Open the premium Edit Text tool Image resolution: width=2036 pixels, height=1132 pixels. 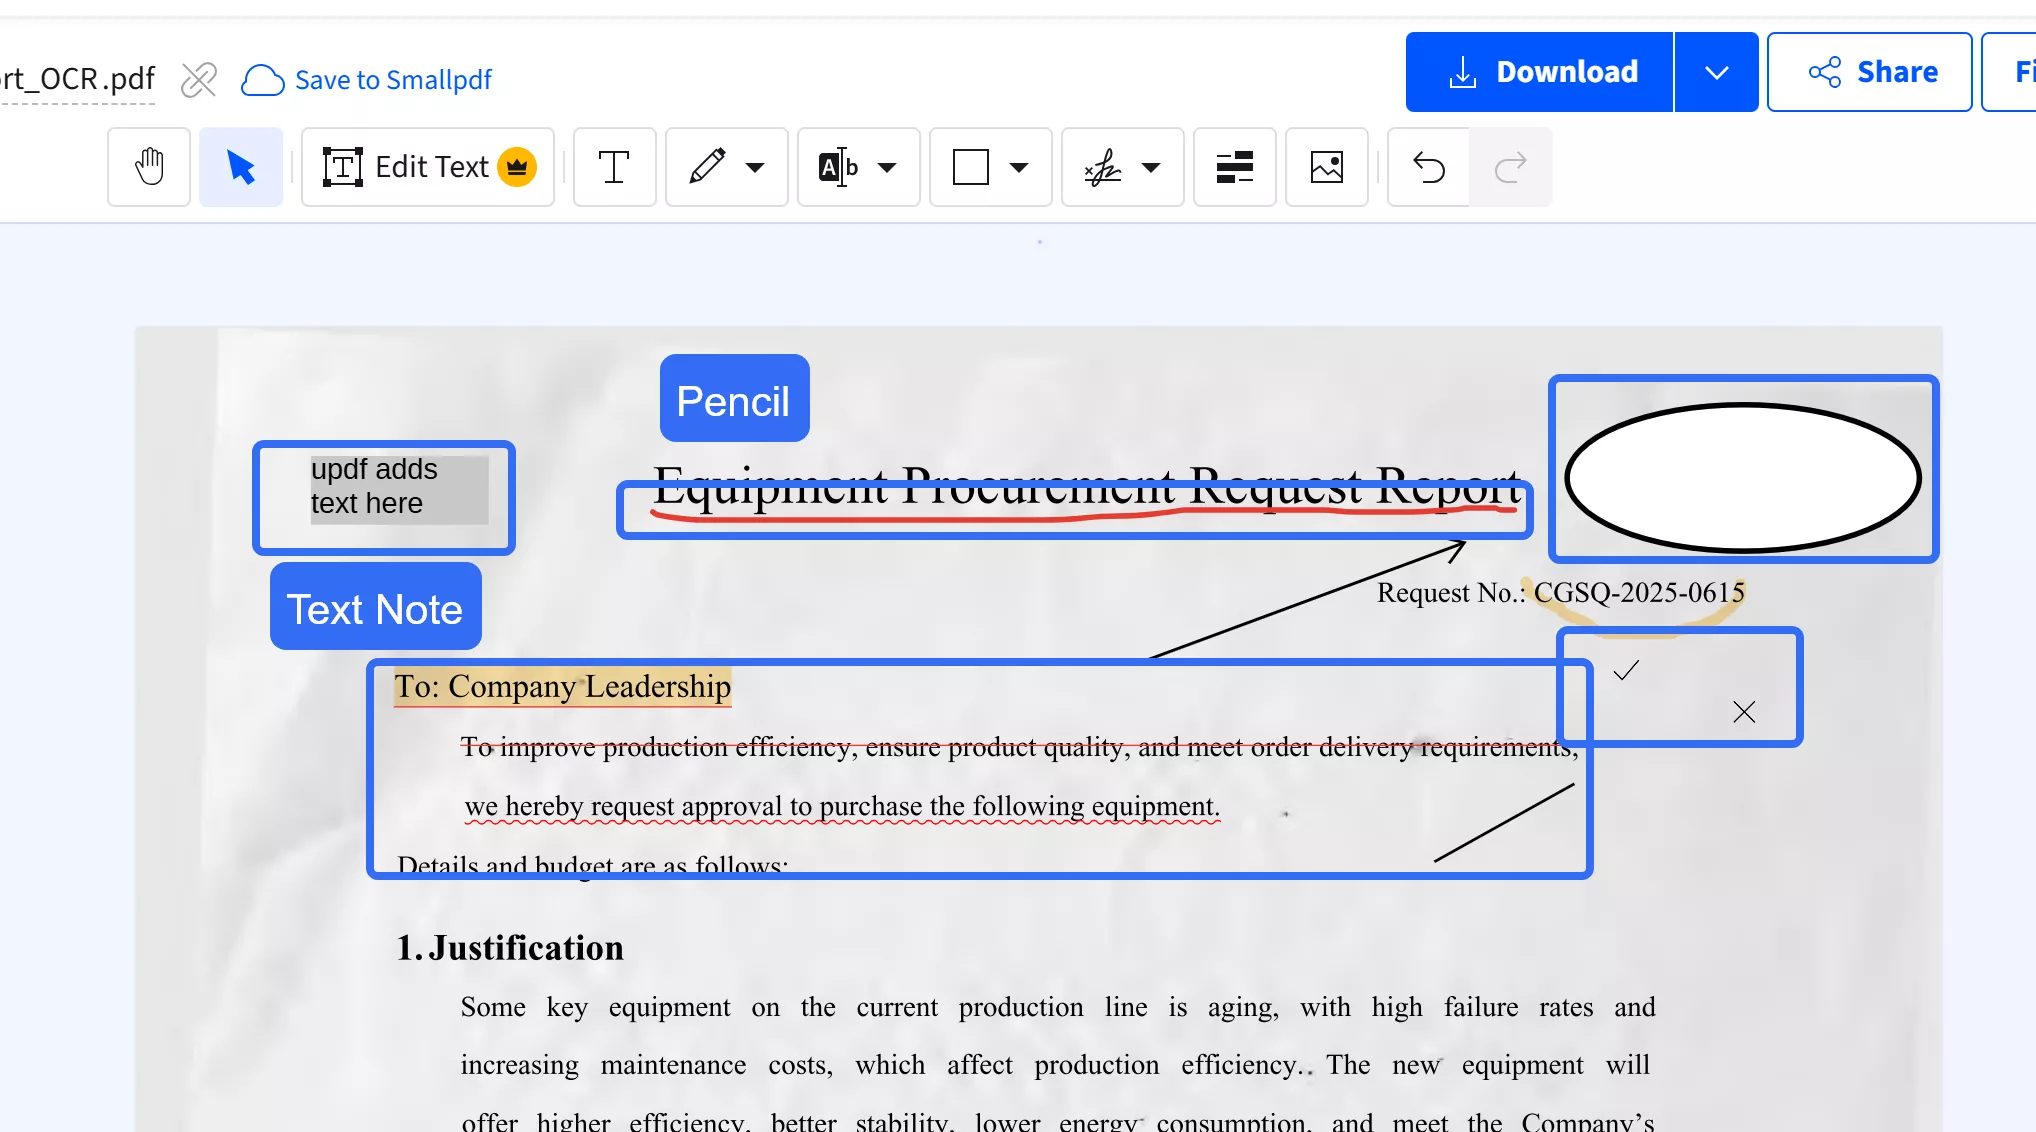pos(428,167)
